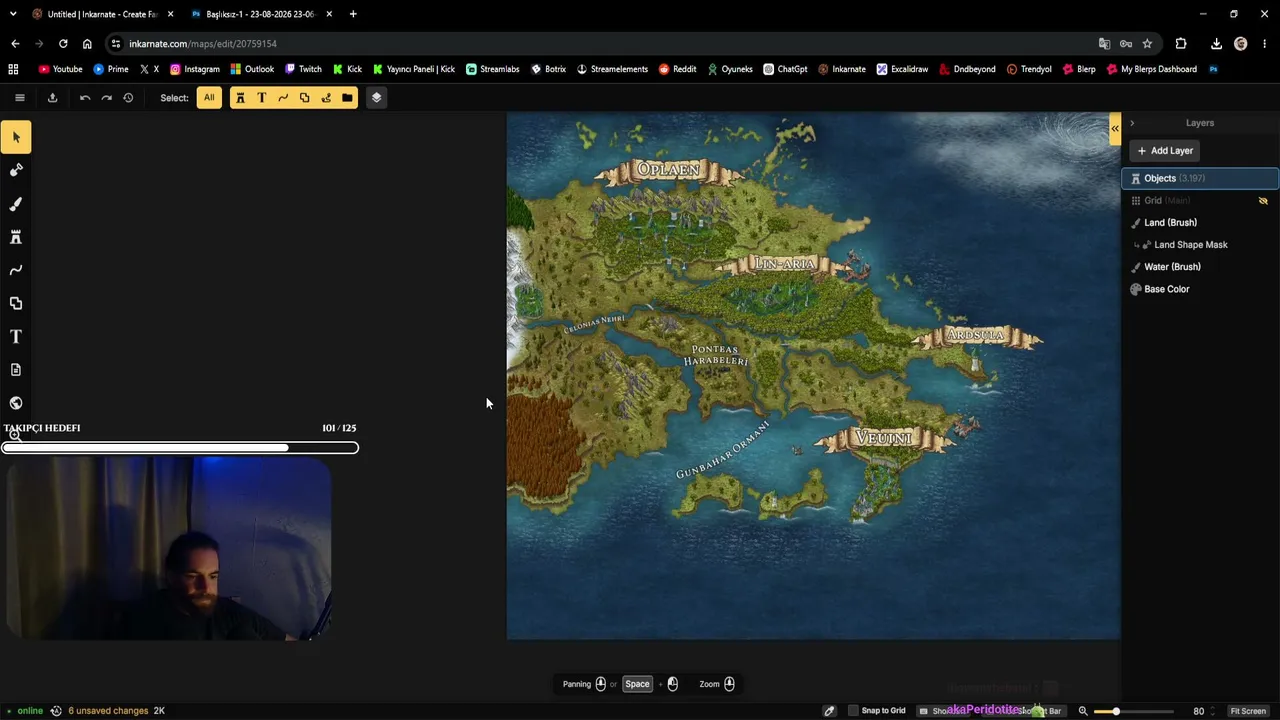Collapse the Layers panel with yellow chevrons

pos(1115,128)
